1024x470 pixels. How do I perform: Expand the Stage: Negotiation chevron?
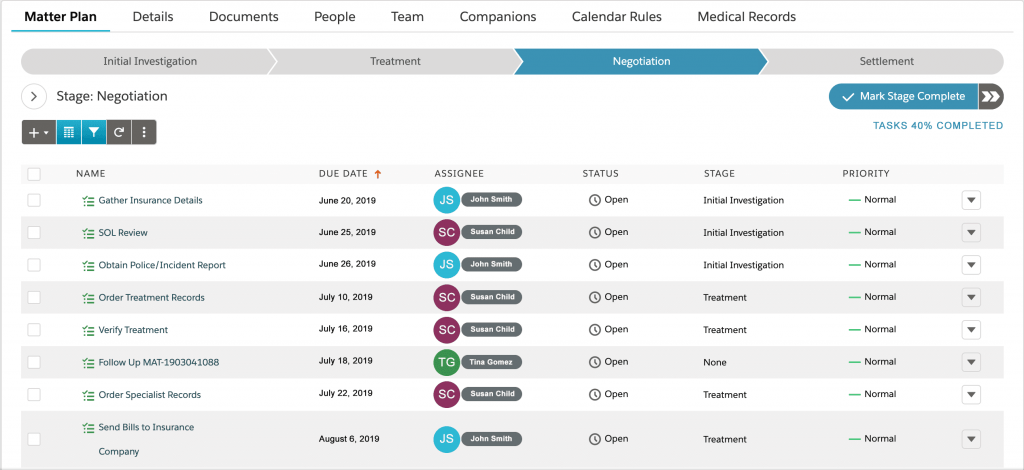pyautogui.click(x=34, y=97)
